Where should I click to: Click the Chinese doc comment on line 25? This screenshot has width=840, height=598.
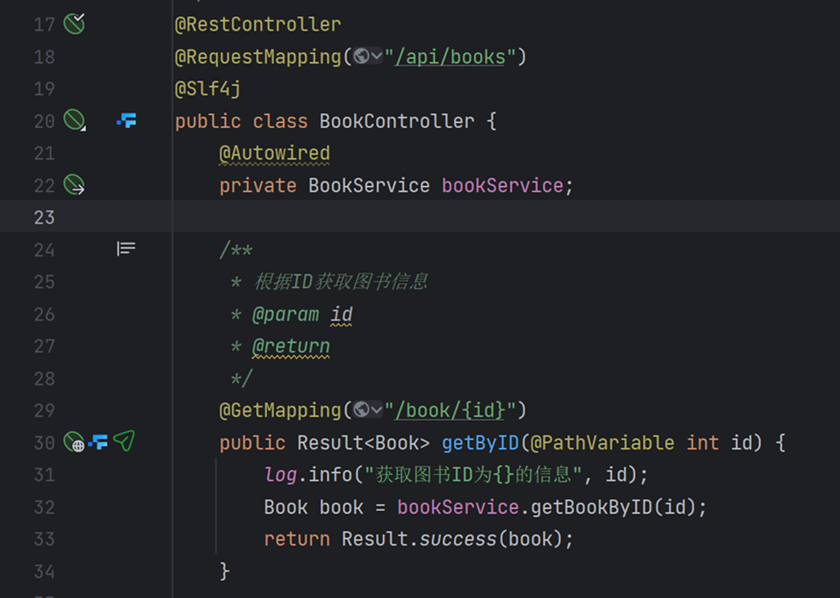click(x=341, y=281)
